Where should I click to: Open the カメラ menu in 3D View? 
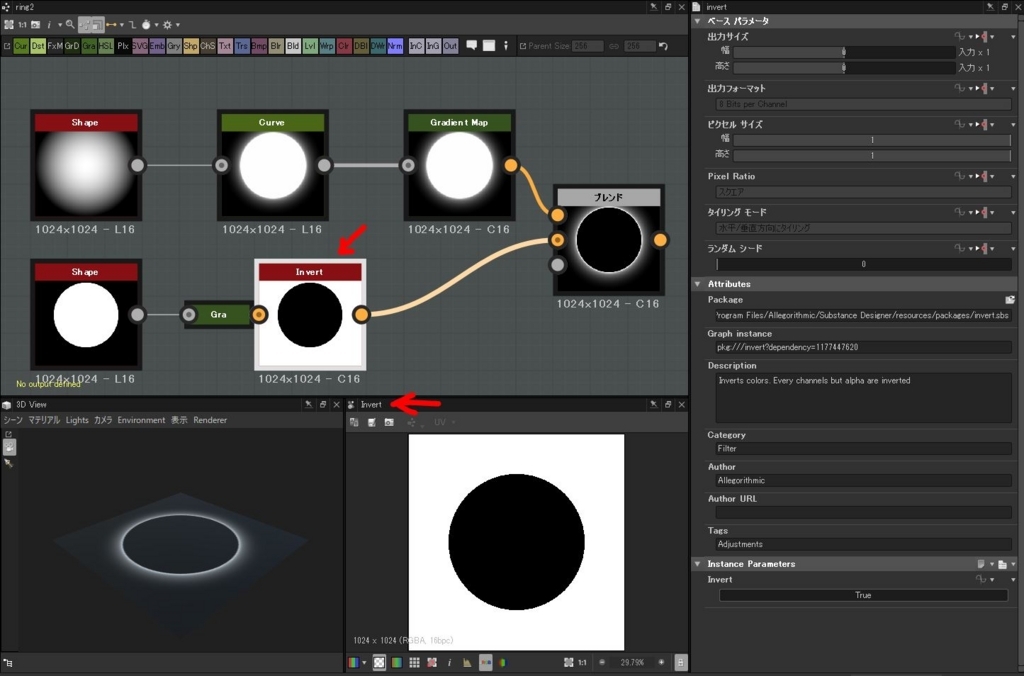[x=103, y=420]
